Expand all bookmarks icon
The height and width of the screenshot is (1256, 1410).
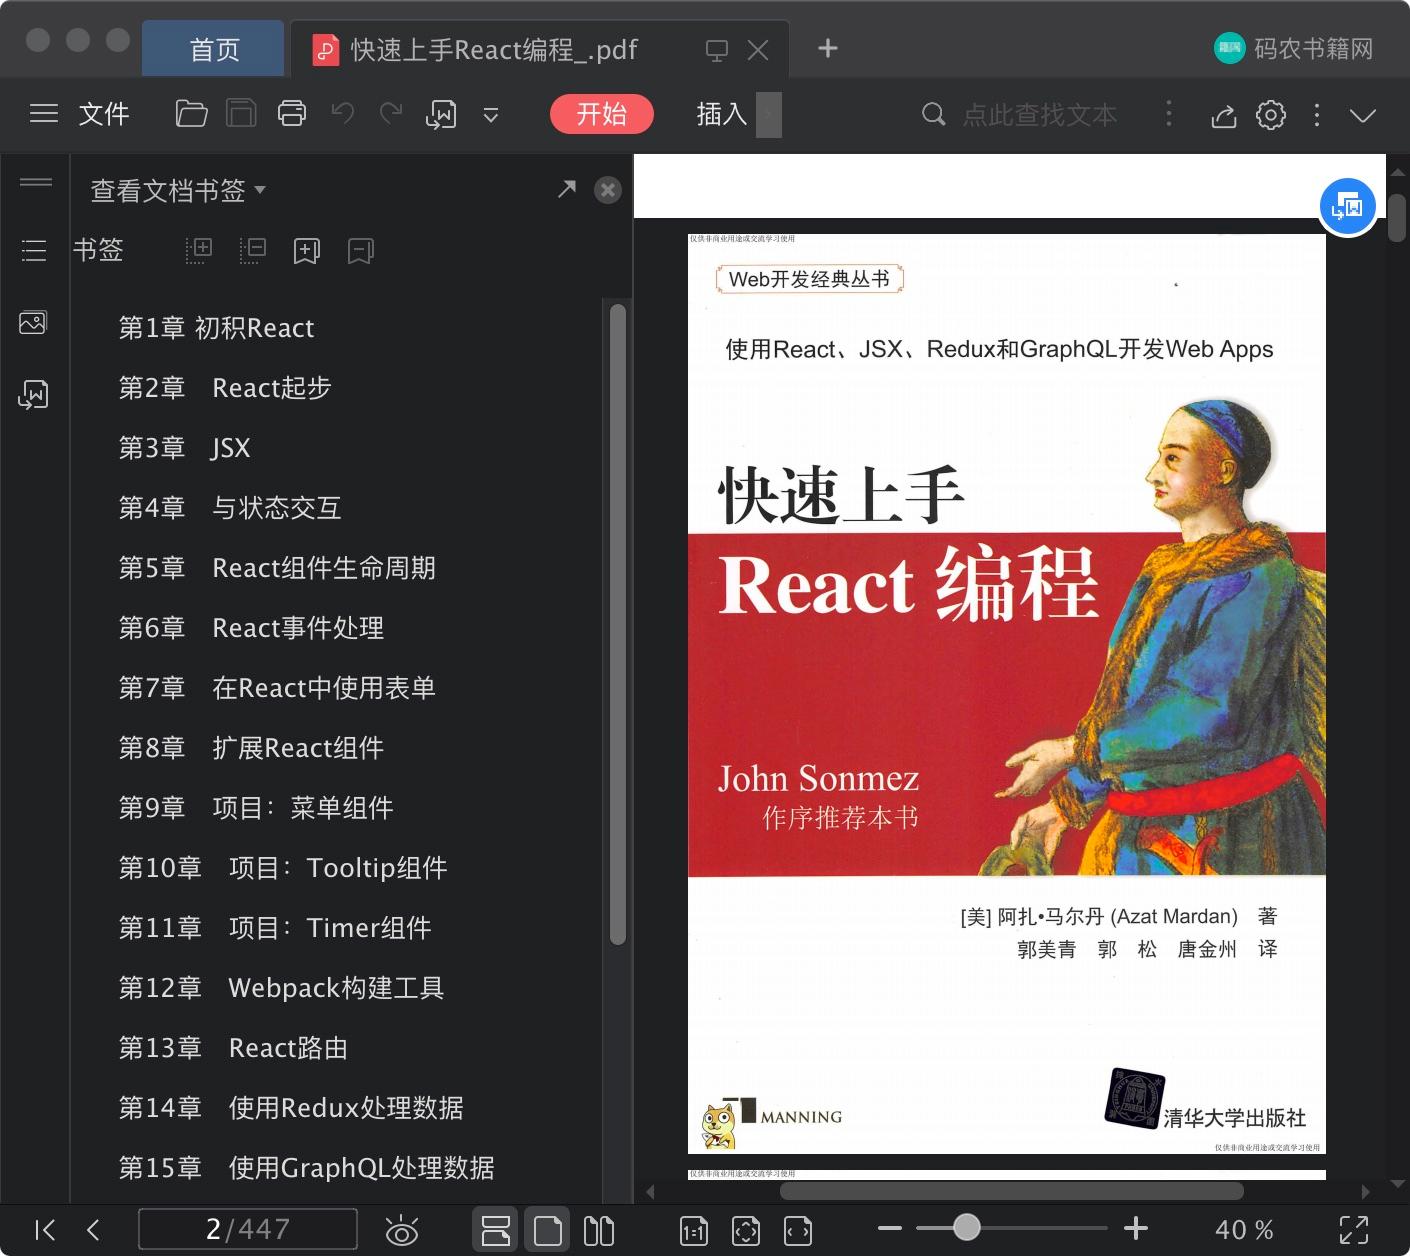199,250
